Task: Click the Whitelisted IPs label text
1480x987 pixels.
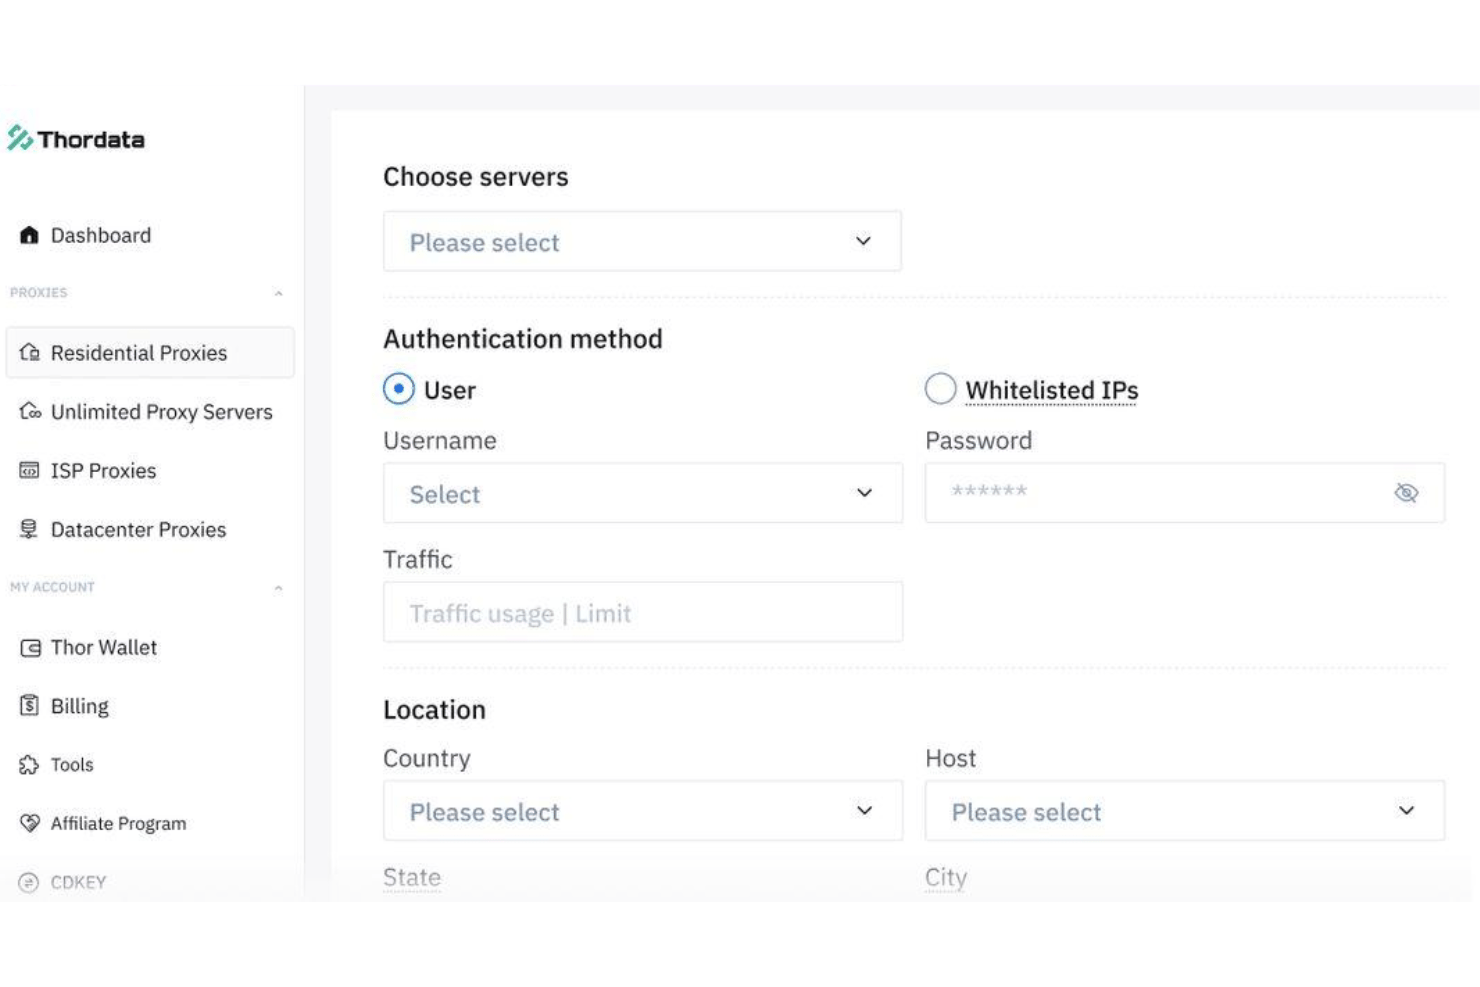Action: [1051, 390]
